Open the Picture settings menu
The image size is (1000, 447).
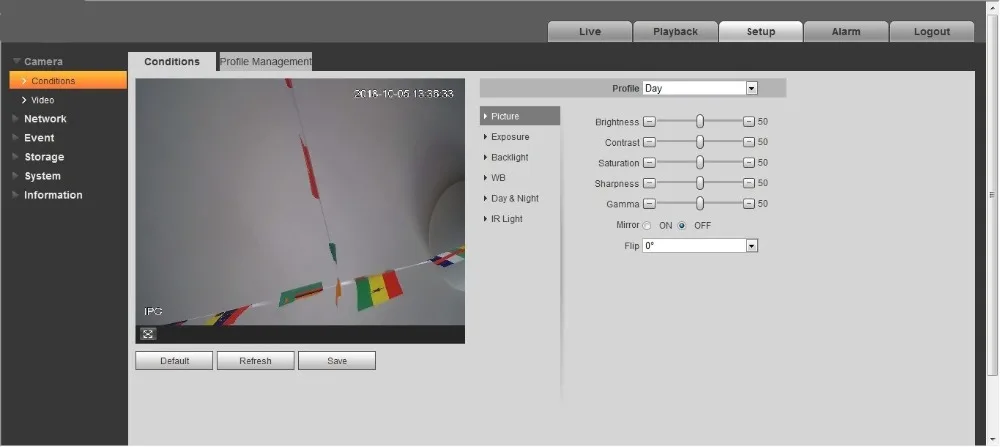pos(520,116)
